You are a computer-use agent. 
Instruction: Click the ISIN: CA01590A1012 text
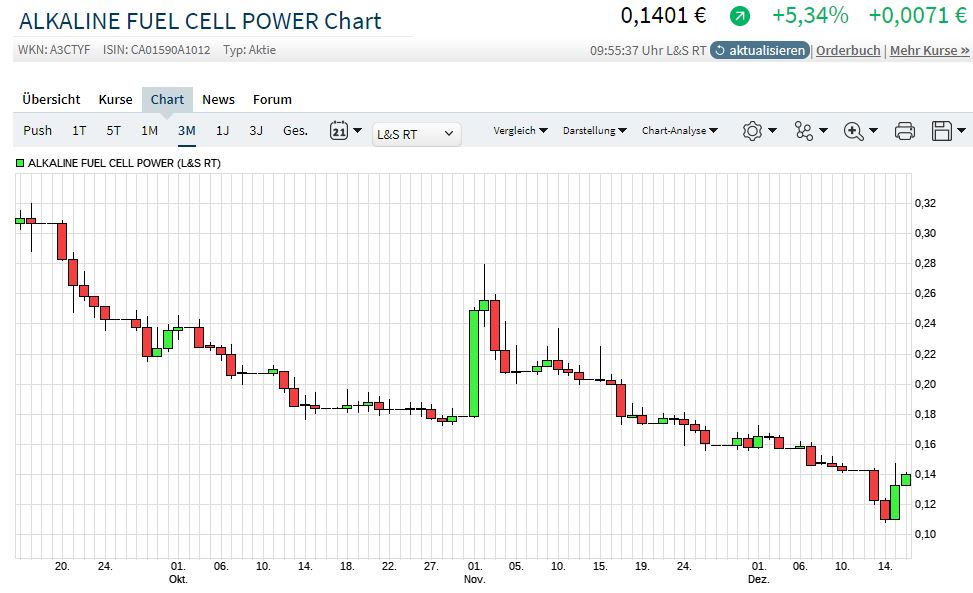[x=156, y=50]
